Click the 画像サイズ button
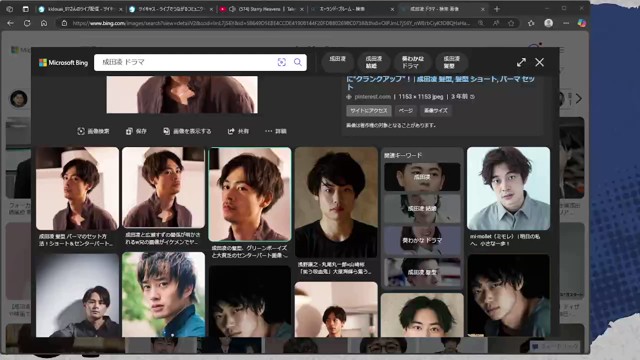Viewport: 640px width, 360px height. click(x=436, y=111)
